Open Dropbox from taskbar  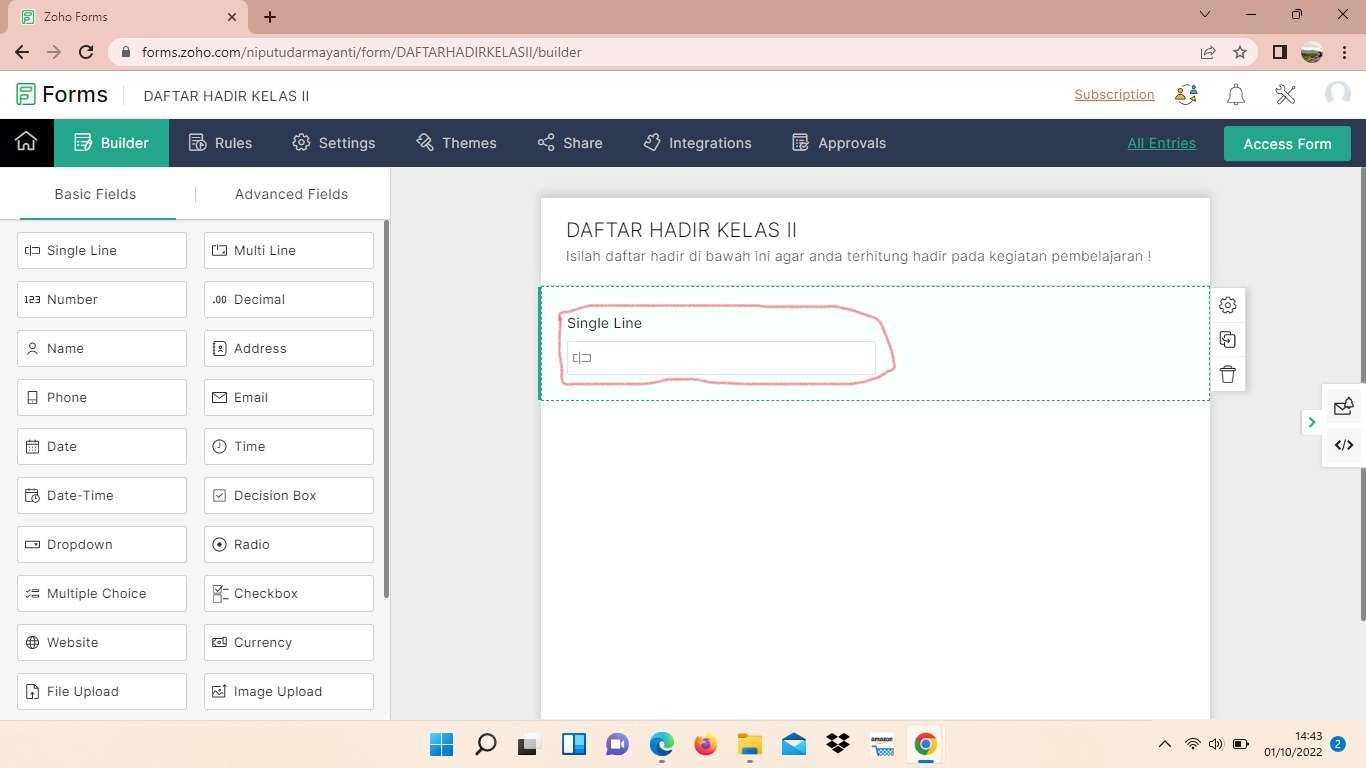(837, 744)
